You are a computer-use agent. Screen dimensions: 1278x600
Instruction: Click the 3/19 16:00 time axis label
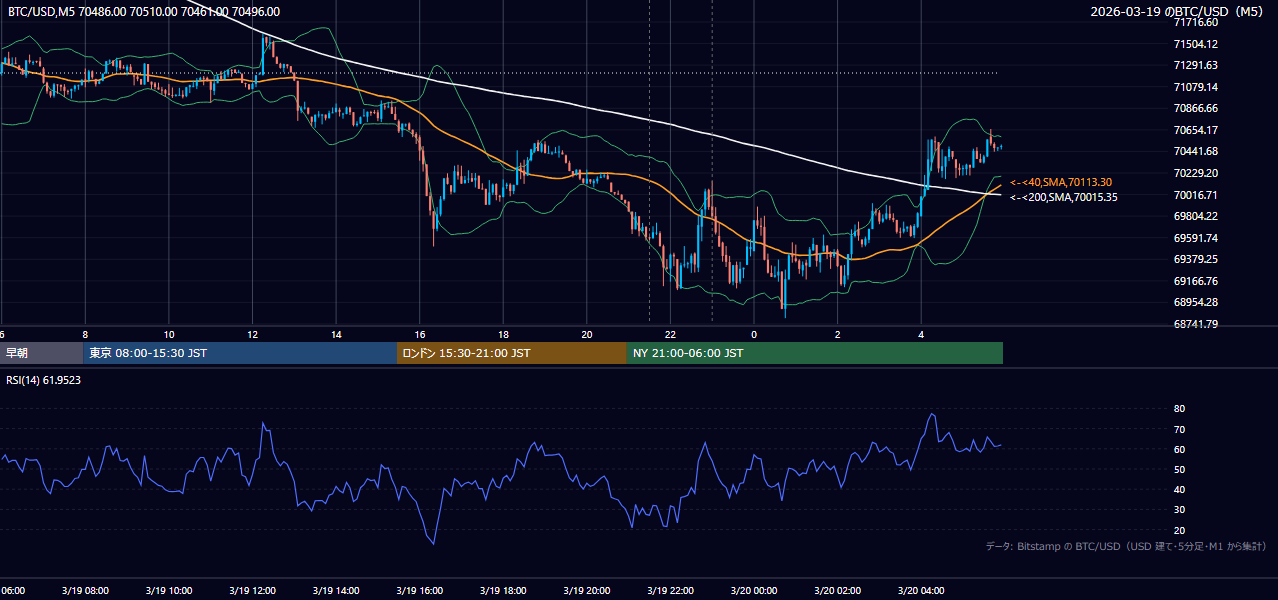[419, 591]
